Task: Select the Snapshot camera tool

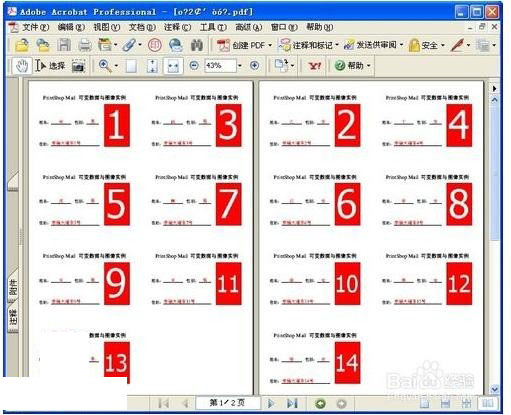Action: point(79,66)
